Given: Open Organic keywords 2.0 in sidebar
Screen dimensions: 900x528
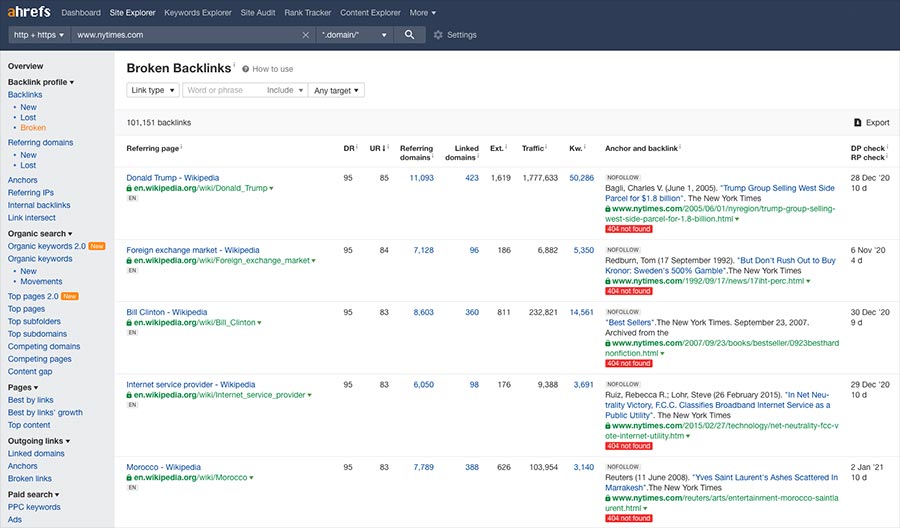Looking at the screenshot, I should 46,246.
